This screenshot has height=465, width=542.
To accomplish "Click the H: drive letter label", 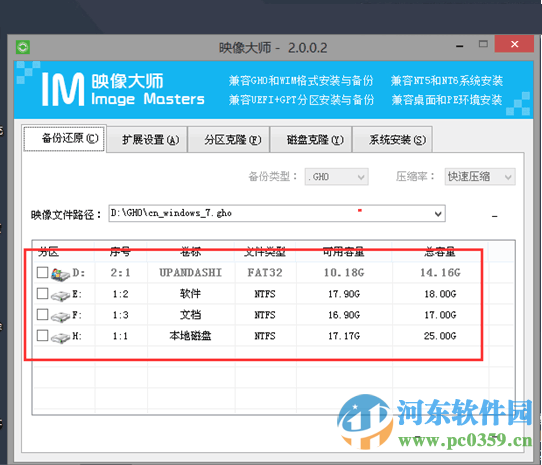I will pos(77,336).
